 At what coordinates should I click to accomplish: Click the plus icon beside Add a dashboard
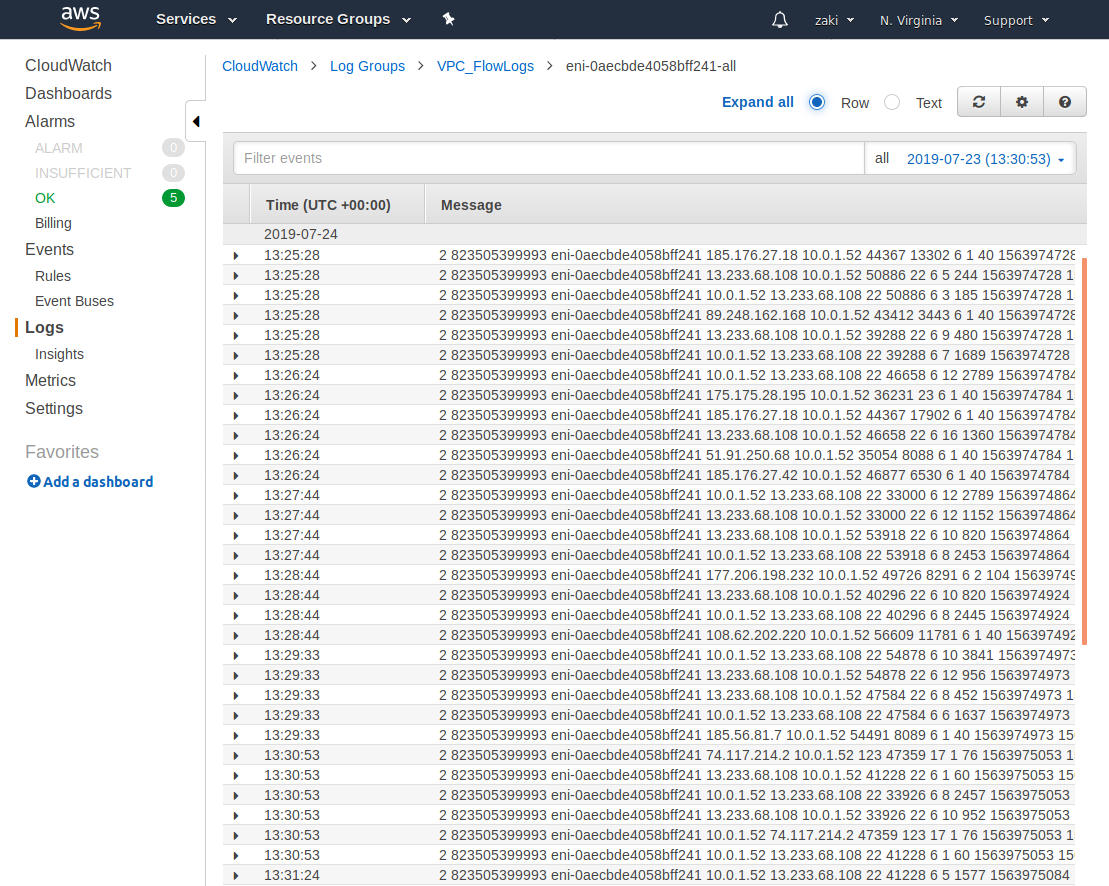pyautogui.click(x=33, y=482)
